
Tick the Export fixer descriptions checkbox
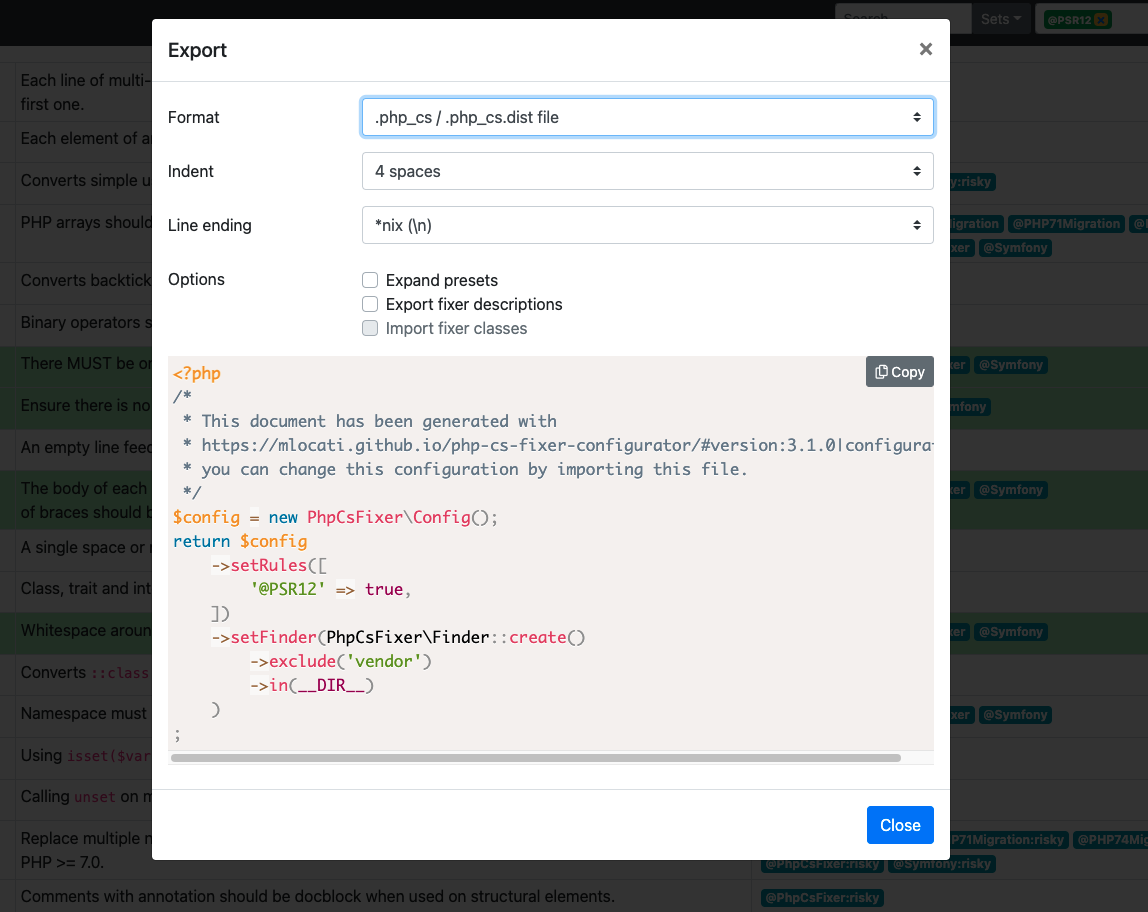point(370,304)
